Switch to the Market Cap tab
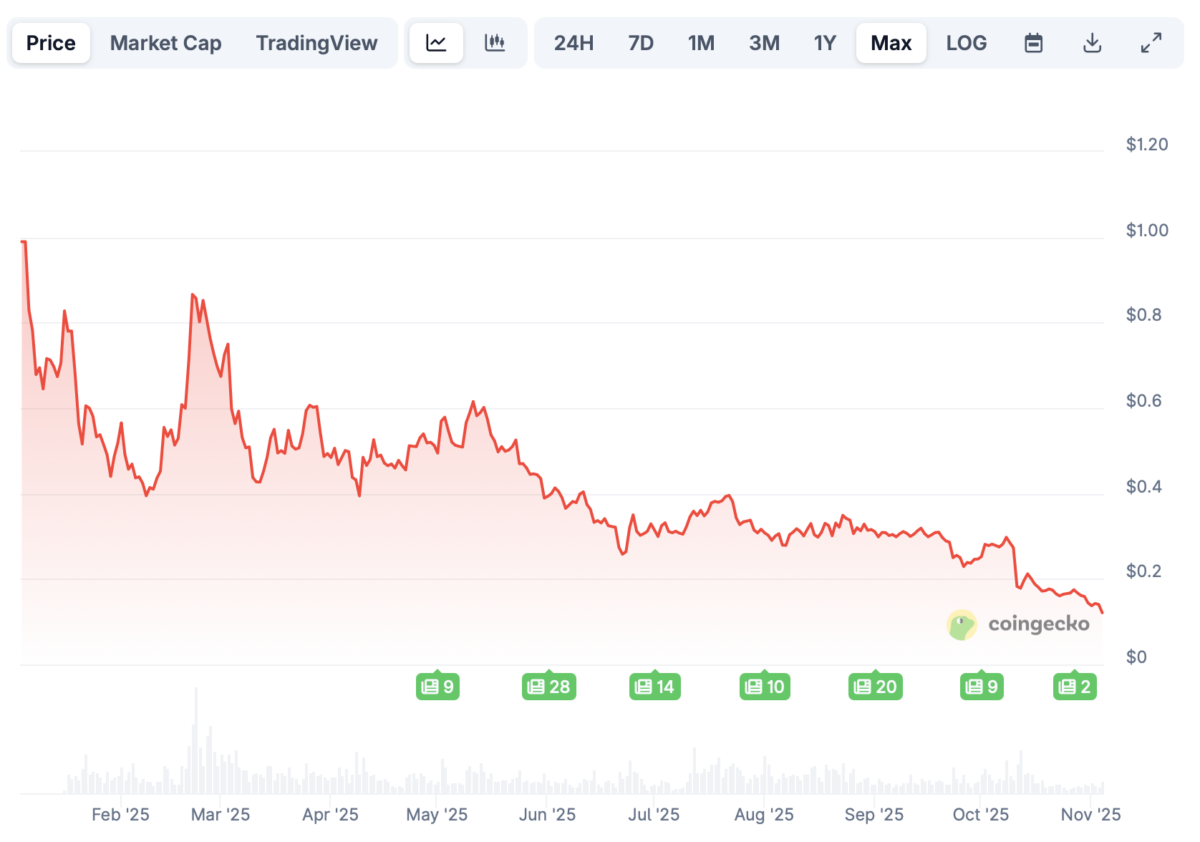The image size is (1200, 842). pyautogui.click(x=165, y=42)
